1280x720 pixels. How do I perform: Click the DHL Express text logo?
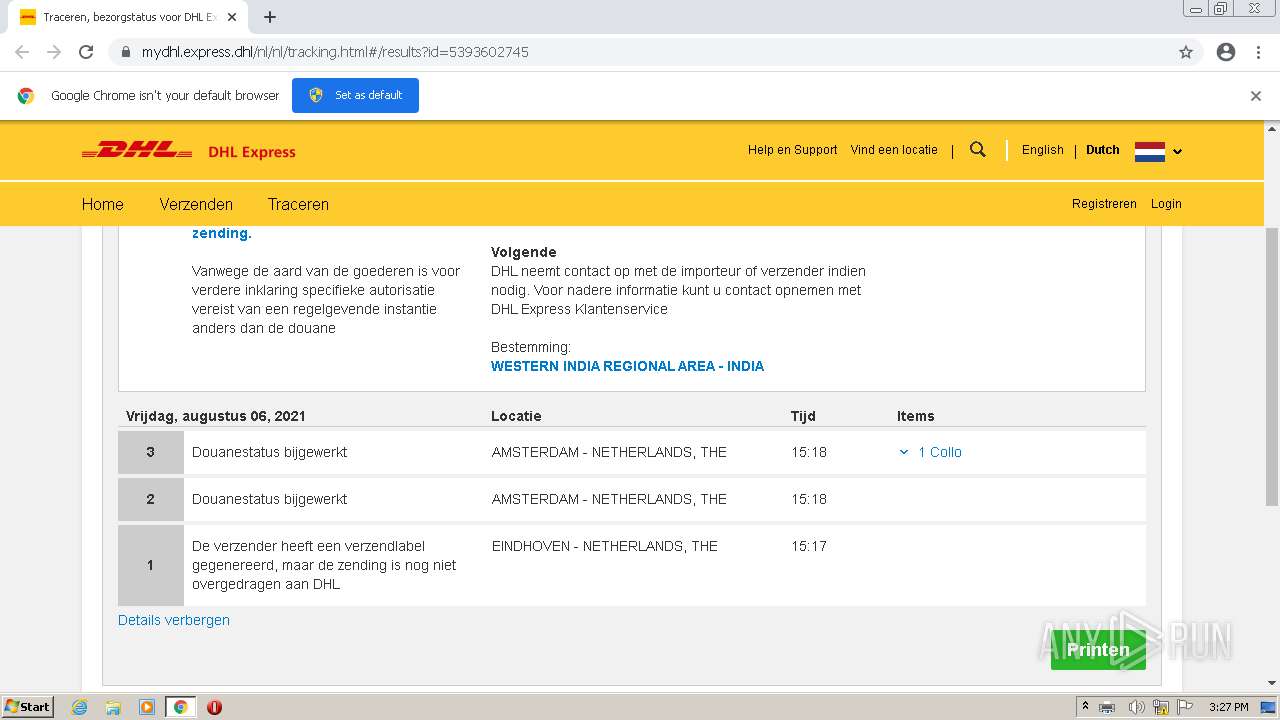click(252, 152)
